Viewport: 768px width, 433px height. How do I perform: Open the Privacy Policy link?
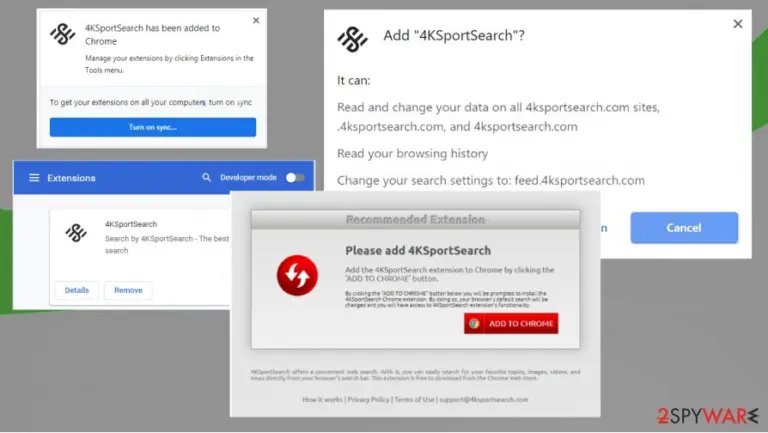(368, 400)
